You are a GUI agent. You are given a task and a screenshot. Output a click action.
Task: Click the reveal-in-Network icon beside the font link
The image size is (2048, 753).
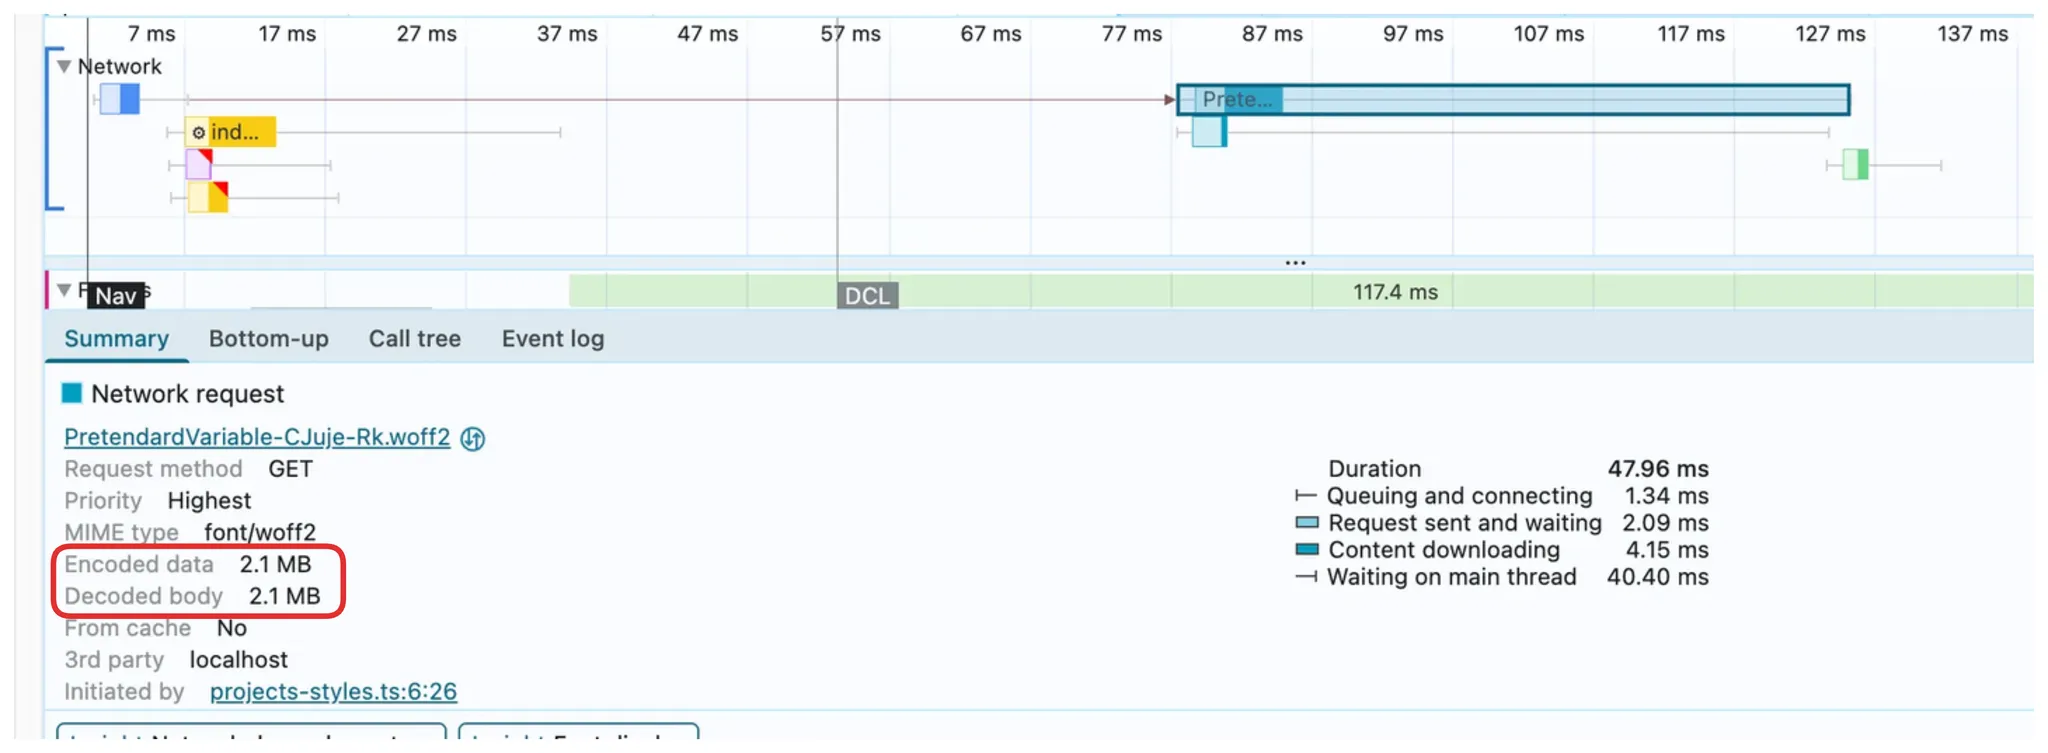473,438
